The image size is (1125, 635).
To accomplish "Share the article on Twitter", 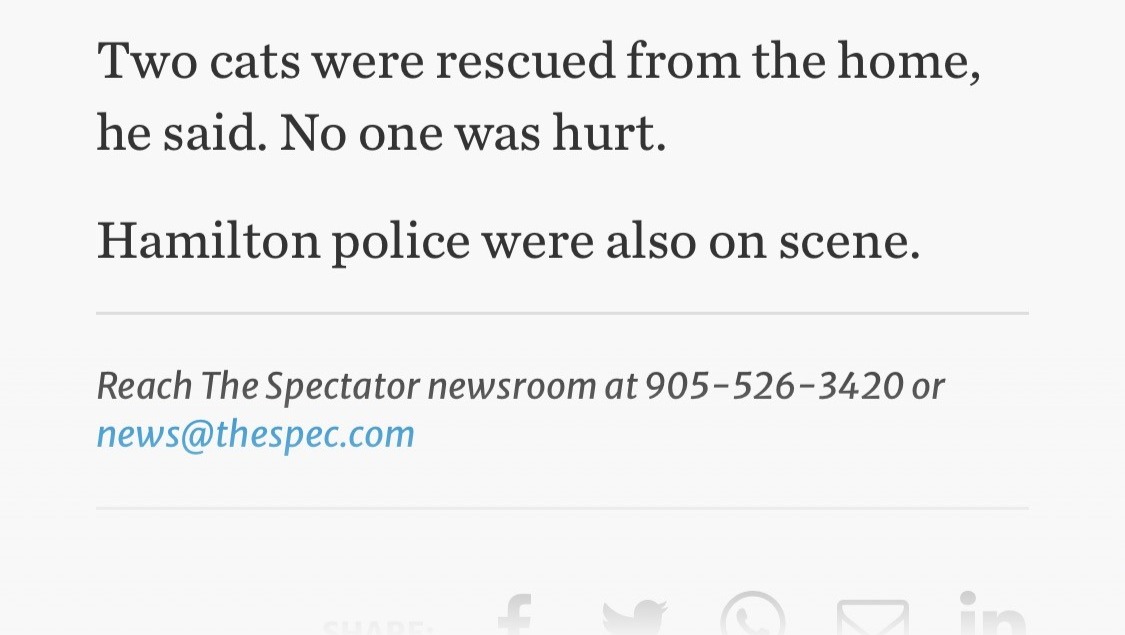I will click(635, 617).
